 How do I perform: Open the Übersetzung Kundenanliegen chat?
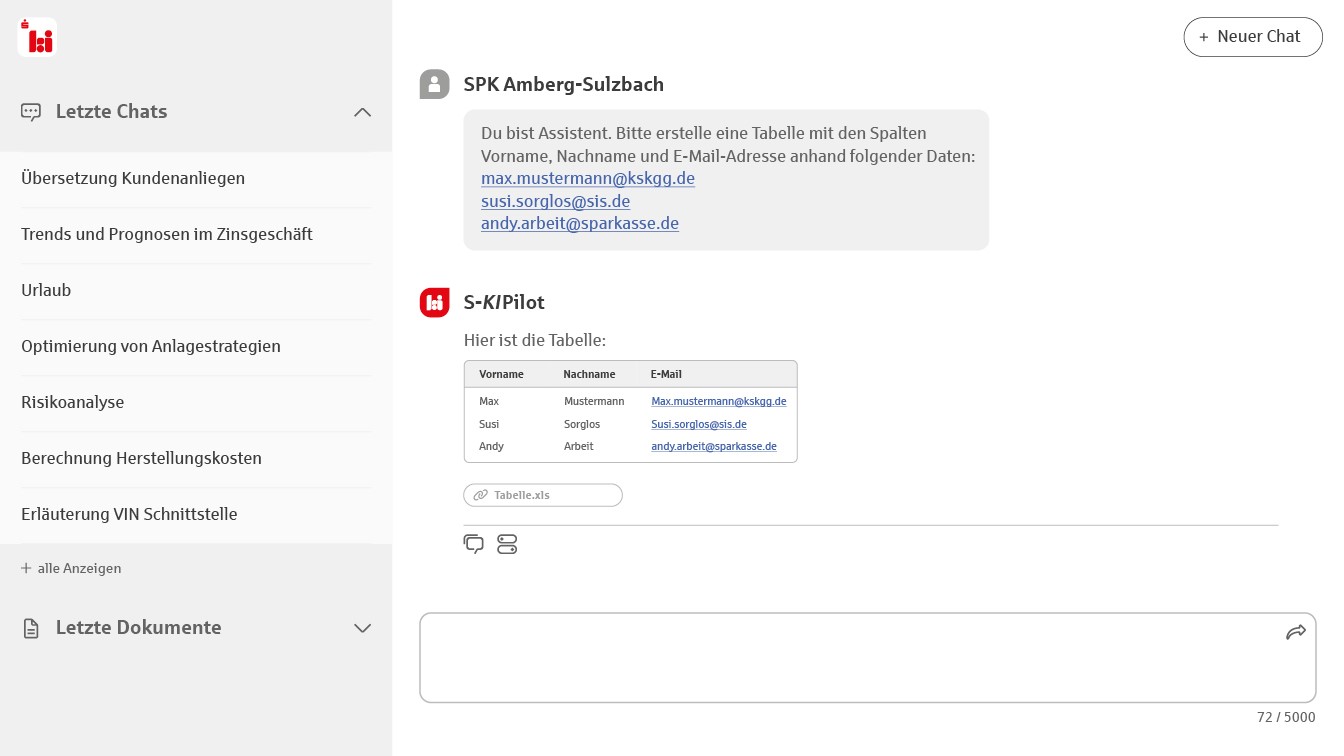tap(133, 178)
